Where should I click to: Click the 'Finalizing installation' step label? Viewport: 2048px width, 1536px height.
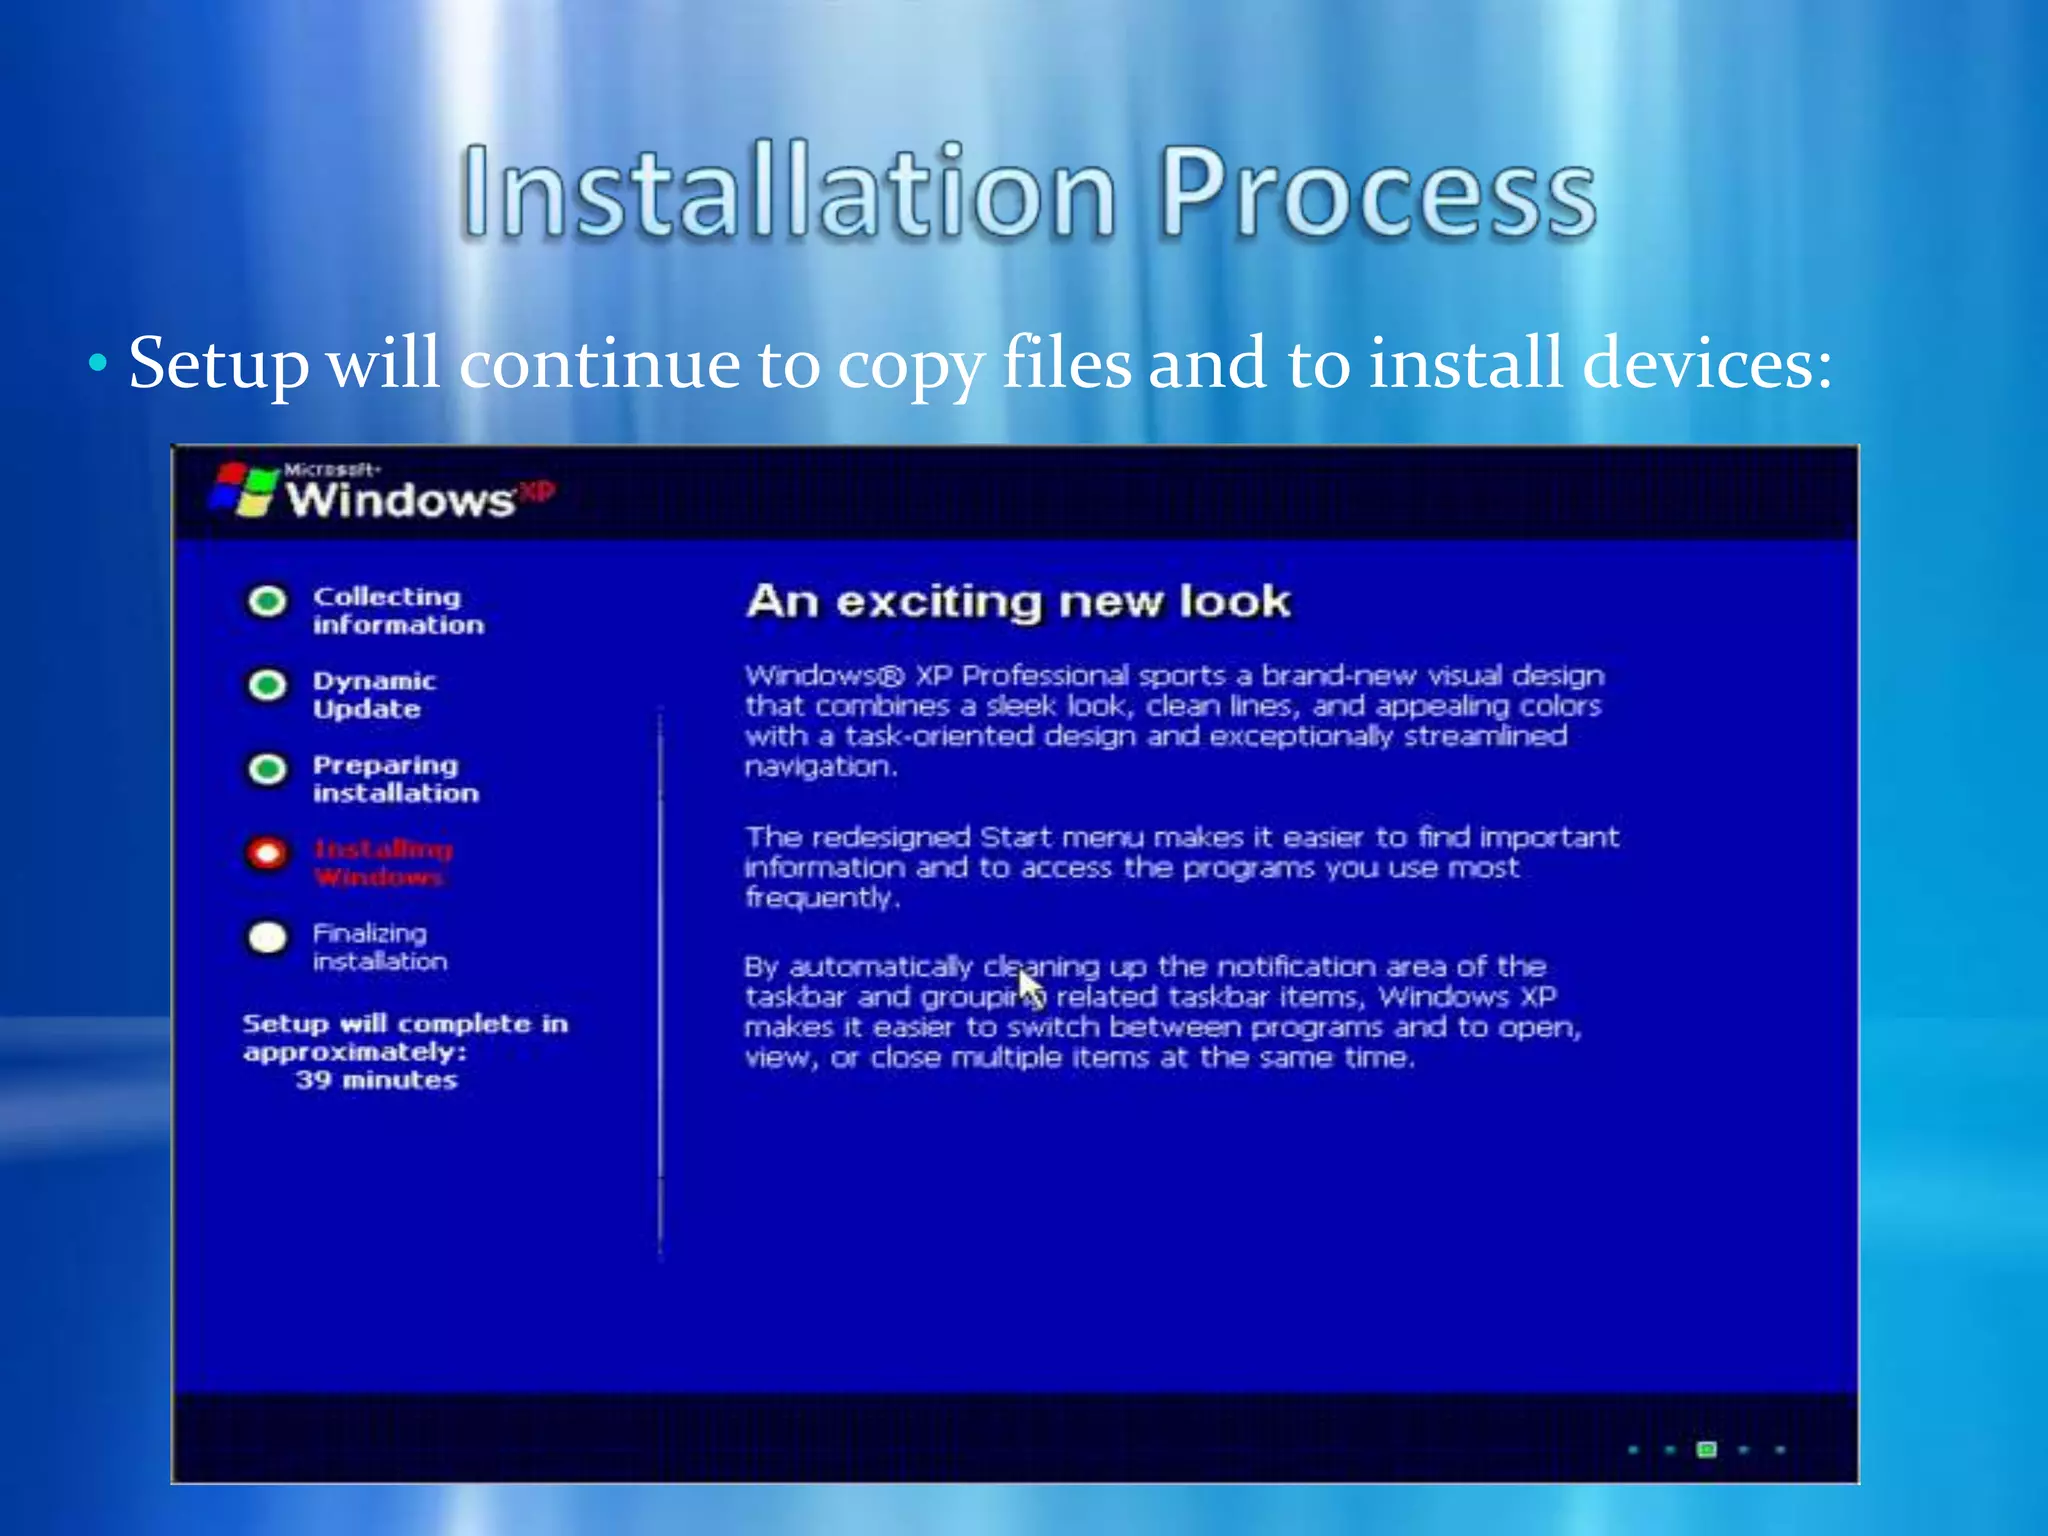[x=379, y=947]
